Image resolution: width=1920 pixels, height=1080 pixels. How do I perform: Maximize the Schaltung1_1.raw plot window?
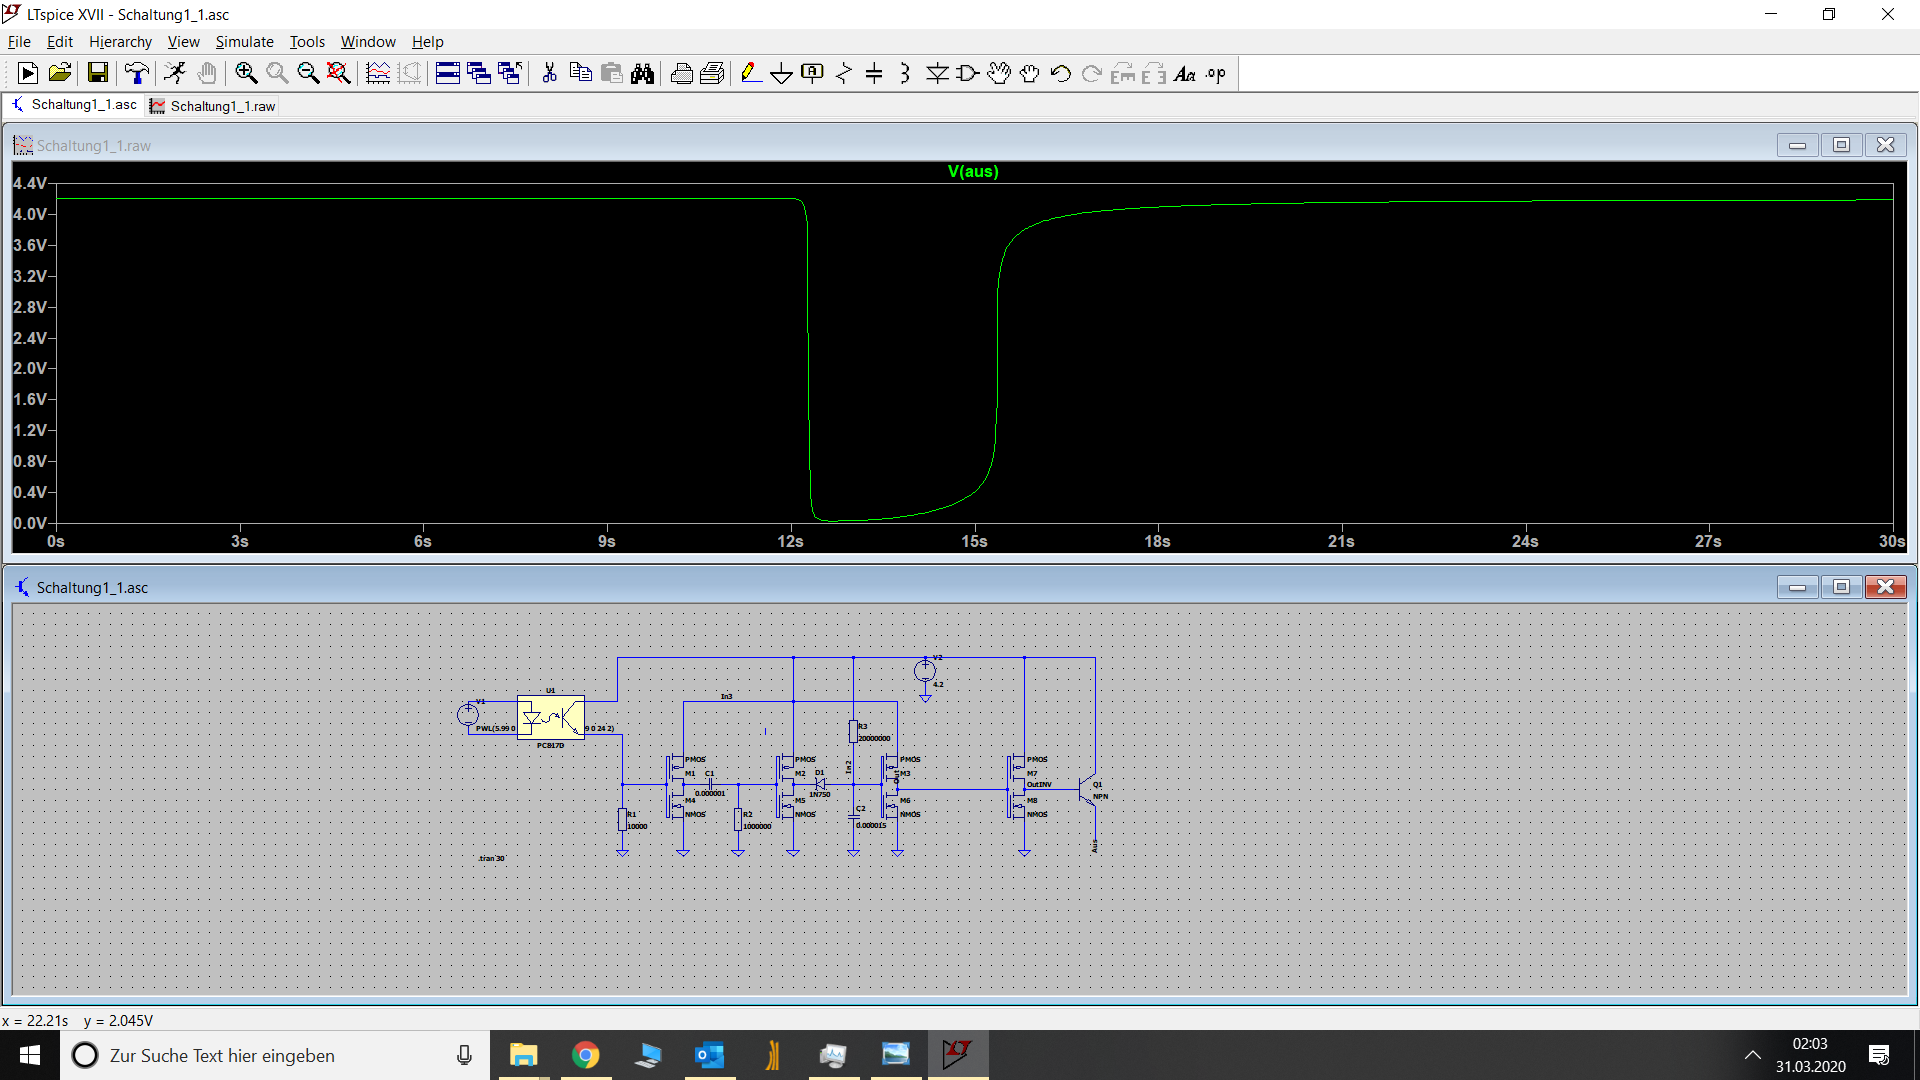(x=1841, y=145)
